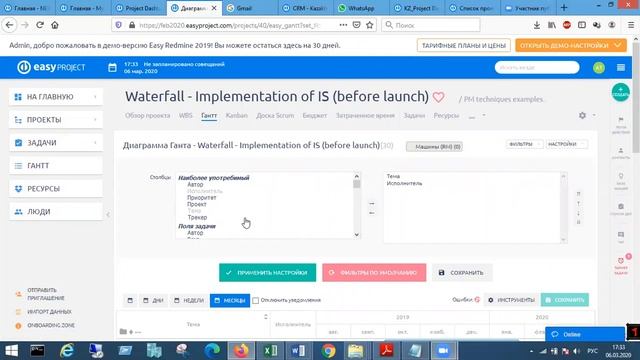Bookmark this page with the star icon
640x360 pixels.
[x=370, y=25]
